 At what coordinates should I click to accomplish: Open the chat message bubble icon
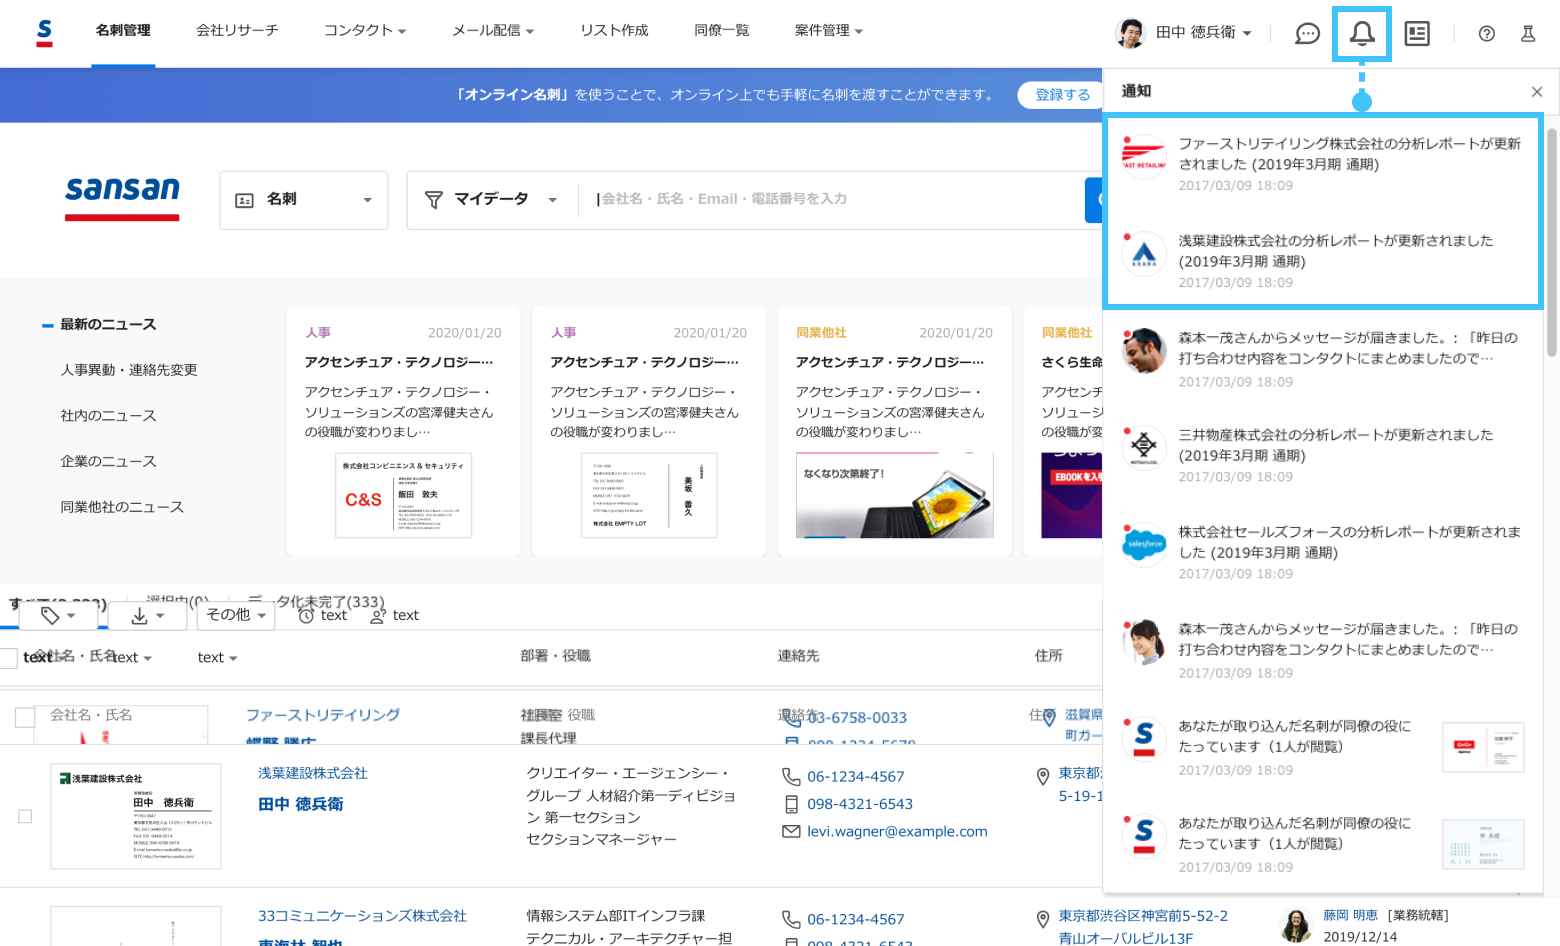(x=1307, y=34)
